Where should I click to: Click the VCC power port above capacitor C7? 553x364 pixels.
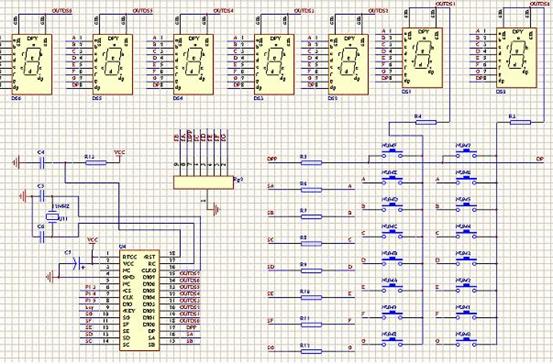(x=92, y=242)
